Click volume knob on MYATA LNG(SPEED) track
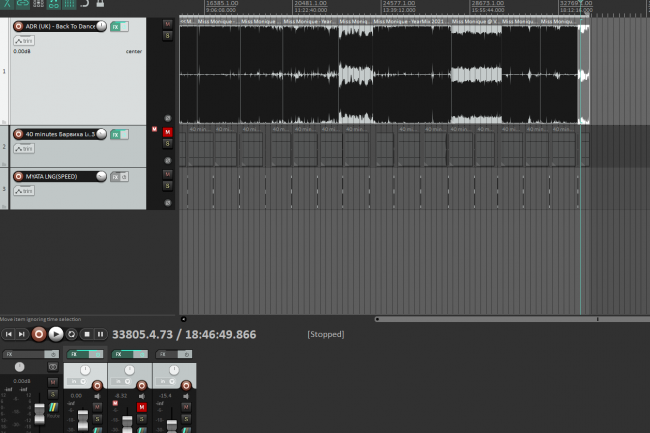Viewport: 650px width, 433px height. 101,176
